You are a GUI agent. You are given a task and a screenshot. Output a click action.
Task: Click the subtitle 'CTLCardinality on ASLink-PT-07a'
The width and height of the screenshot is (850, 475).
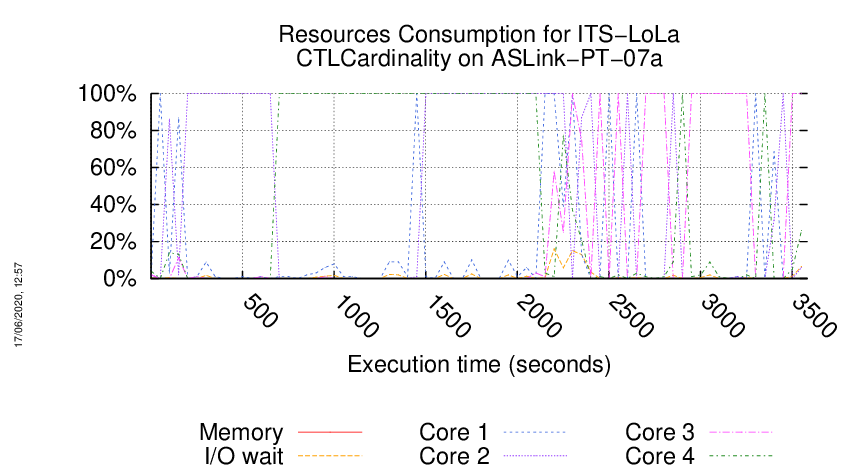pyautogui.click(x=479, y=58)
